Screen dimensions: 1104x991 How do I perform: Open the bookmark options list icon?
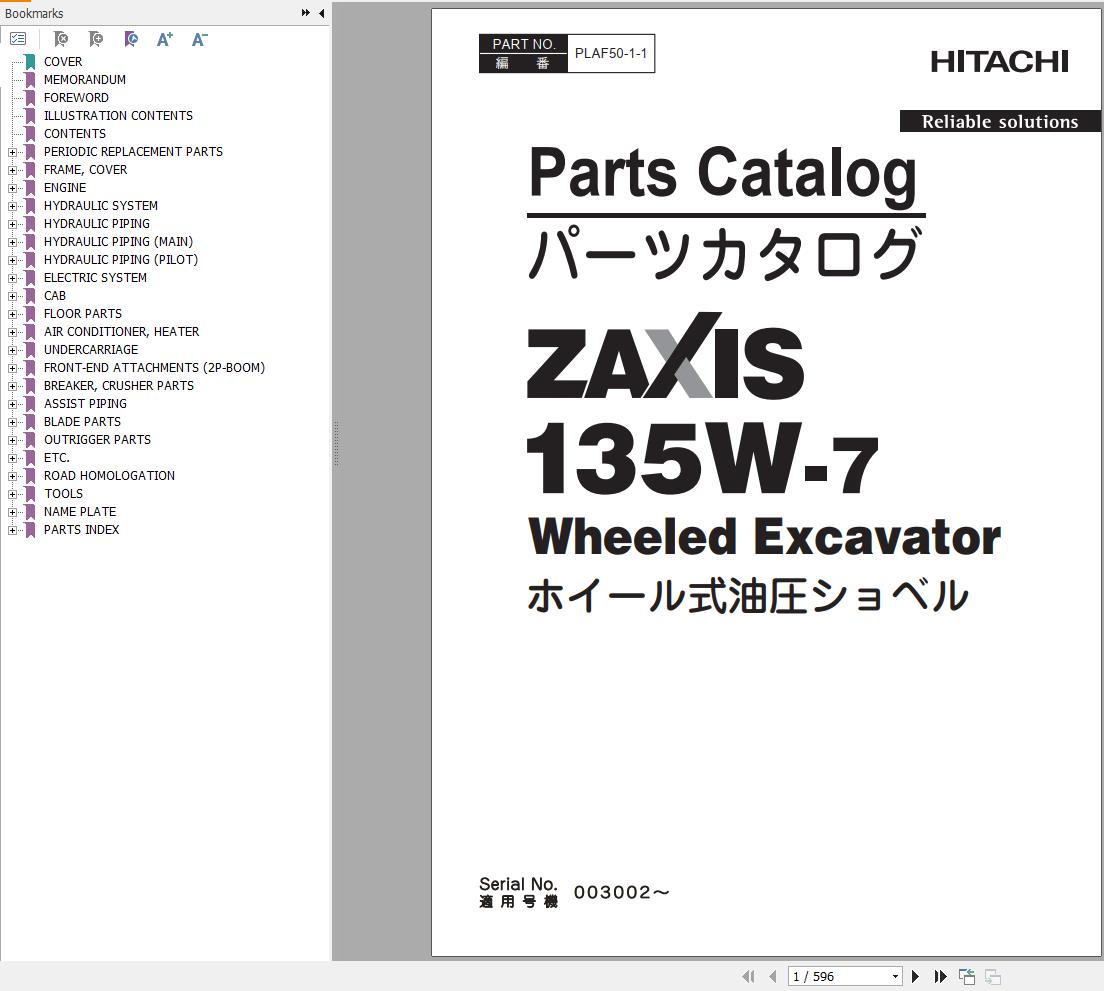[x=18, y=39]
